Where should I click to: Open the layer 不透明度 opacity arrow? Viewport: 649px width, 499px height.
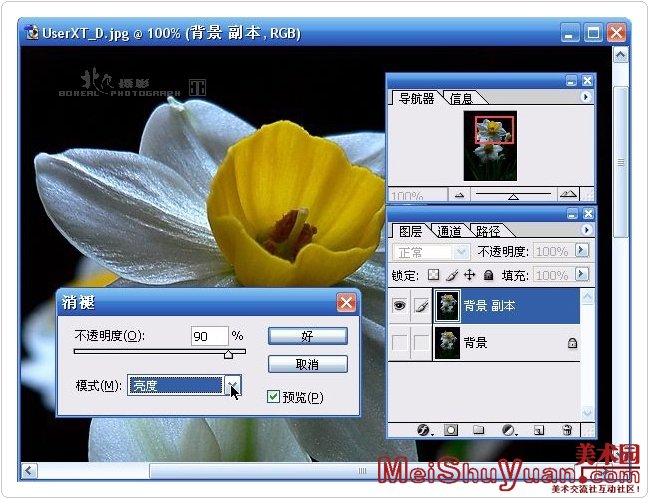point(582,250)
